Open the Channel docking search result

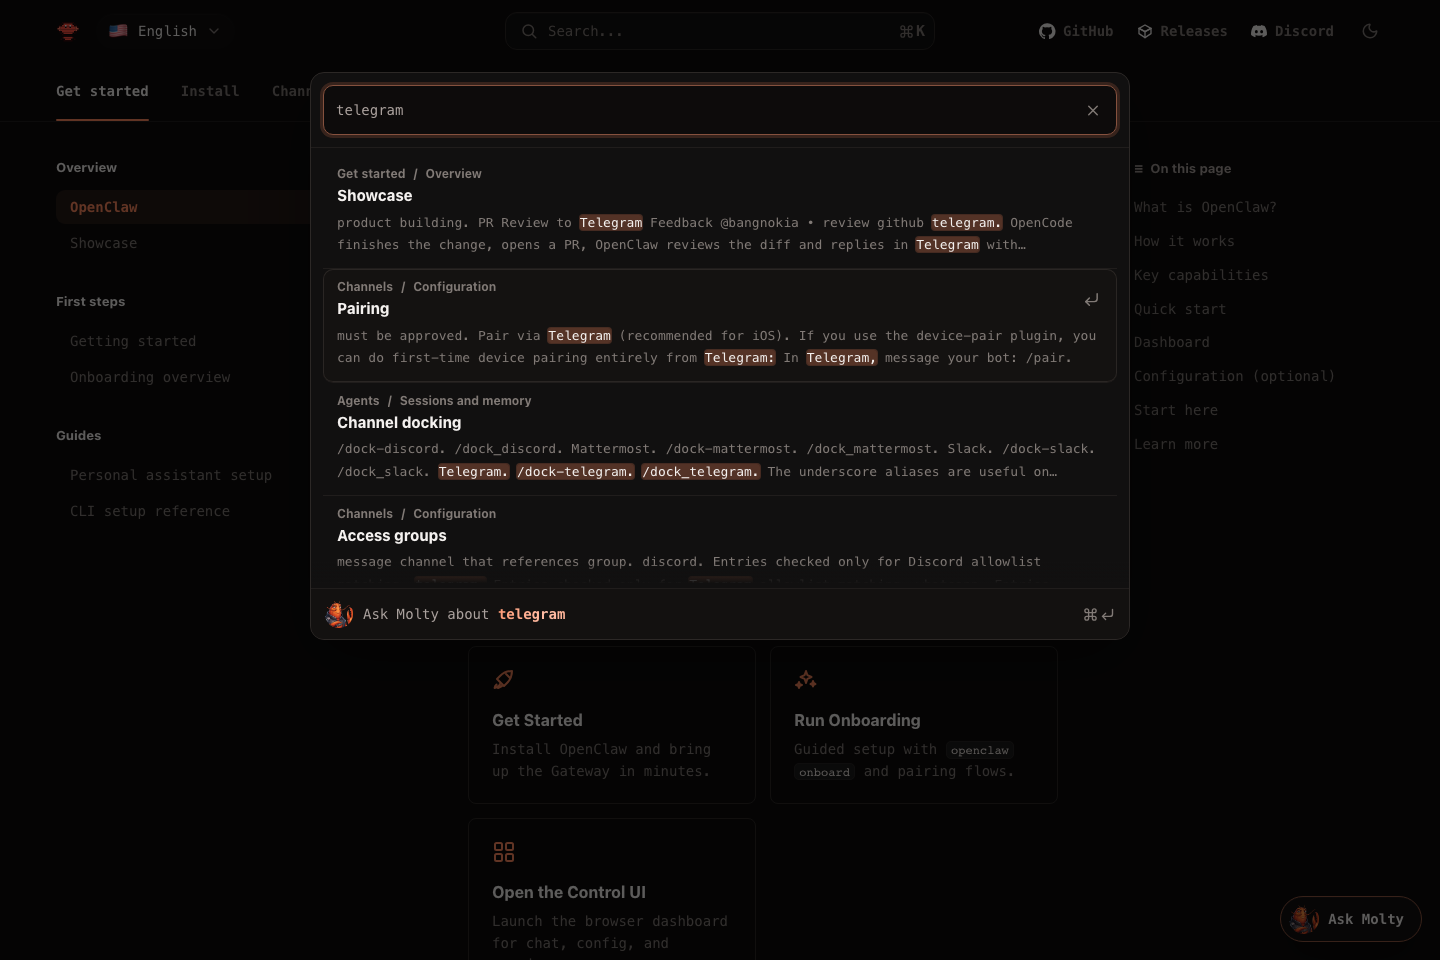tap(720, 439)
